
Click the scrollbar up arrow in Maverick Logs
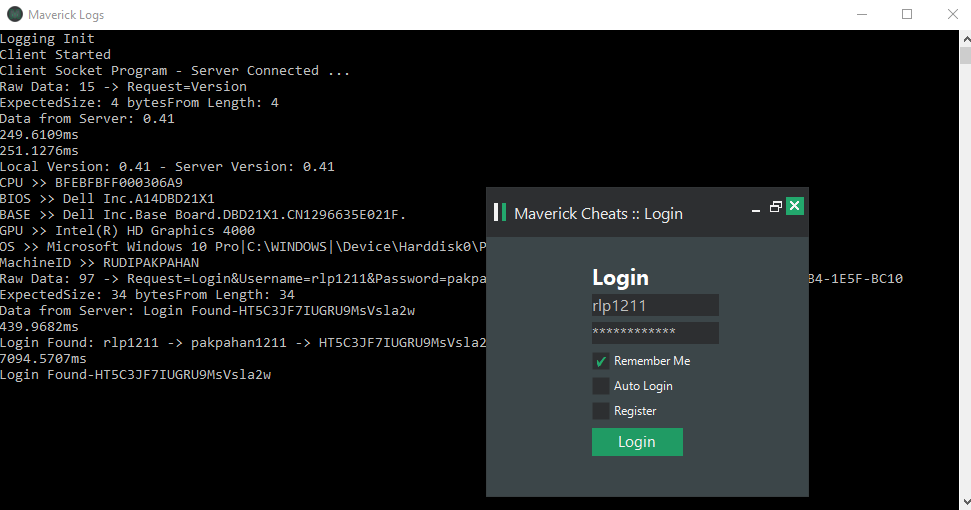pos(965,38)
